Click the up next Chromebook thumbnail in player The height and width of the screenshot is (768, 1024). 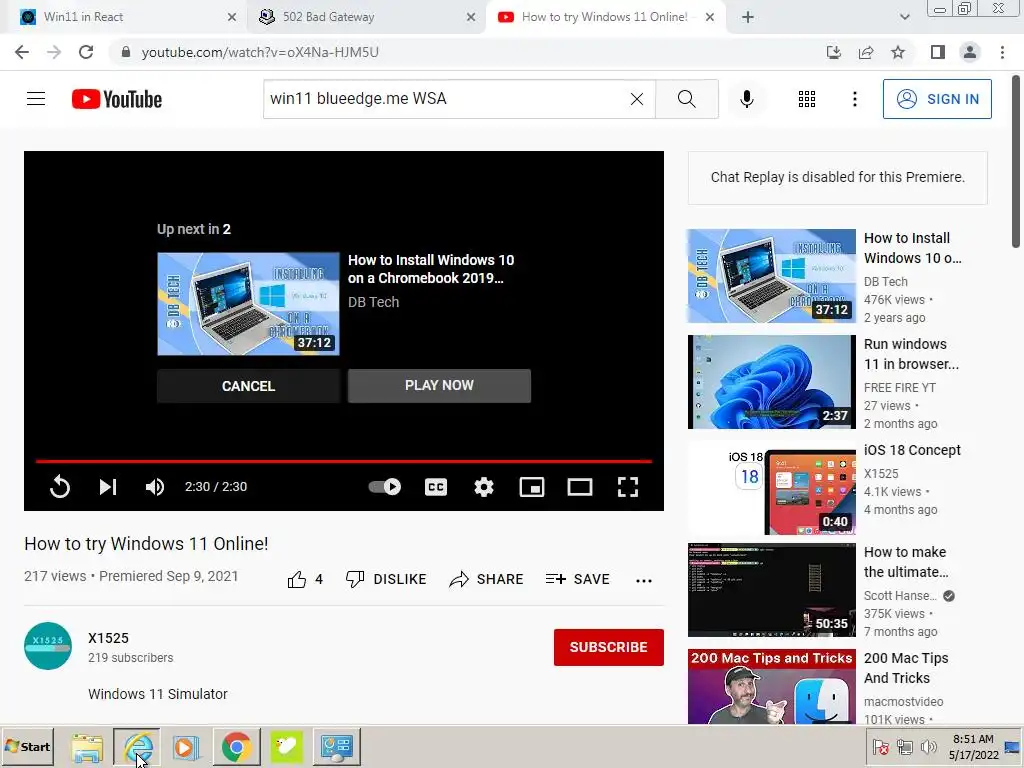pos(248,304)
